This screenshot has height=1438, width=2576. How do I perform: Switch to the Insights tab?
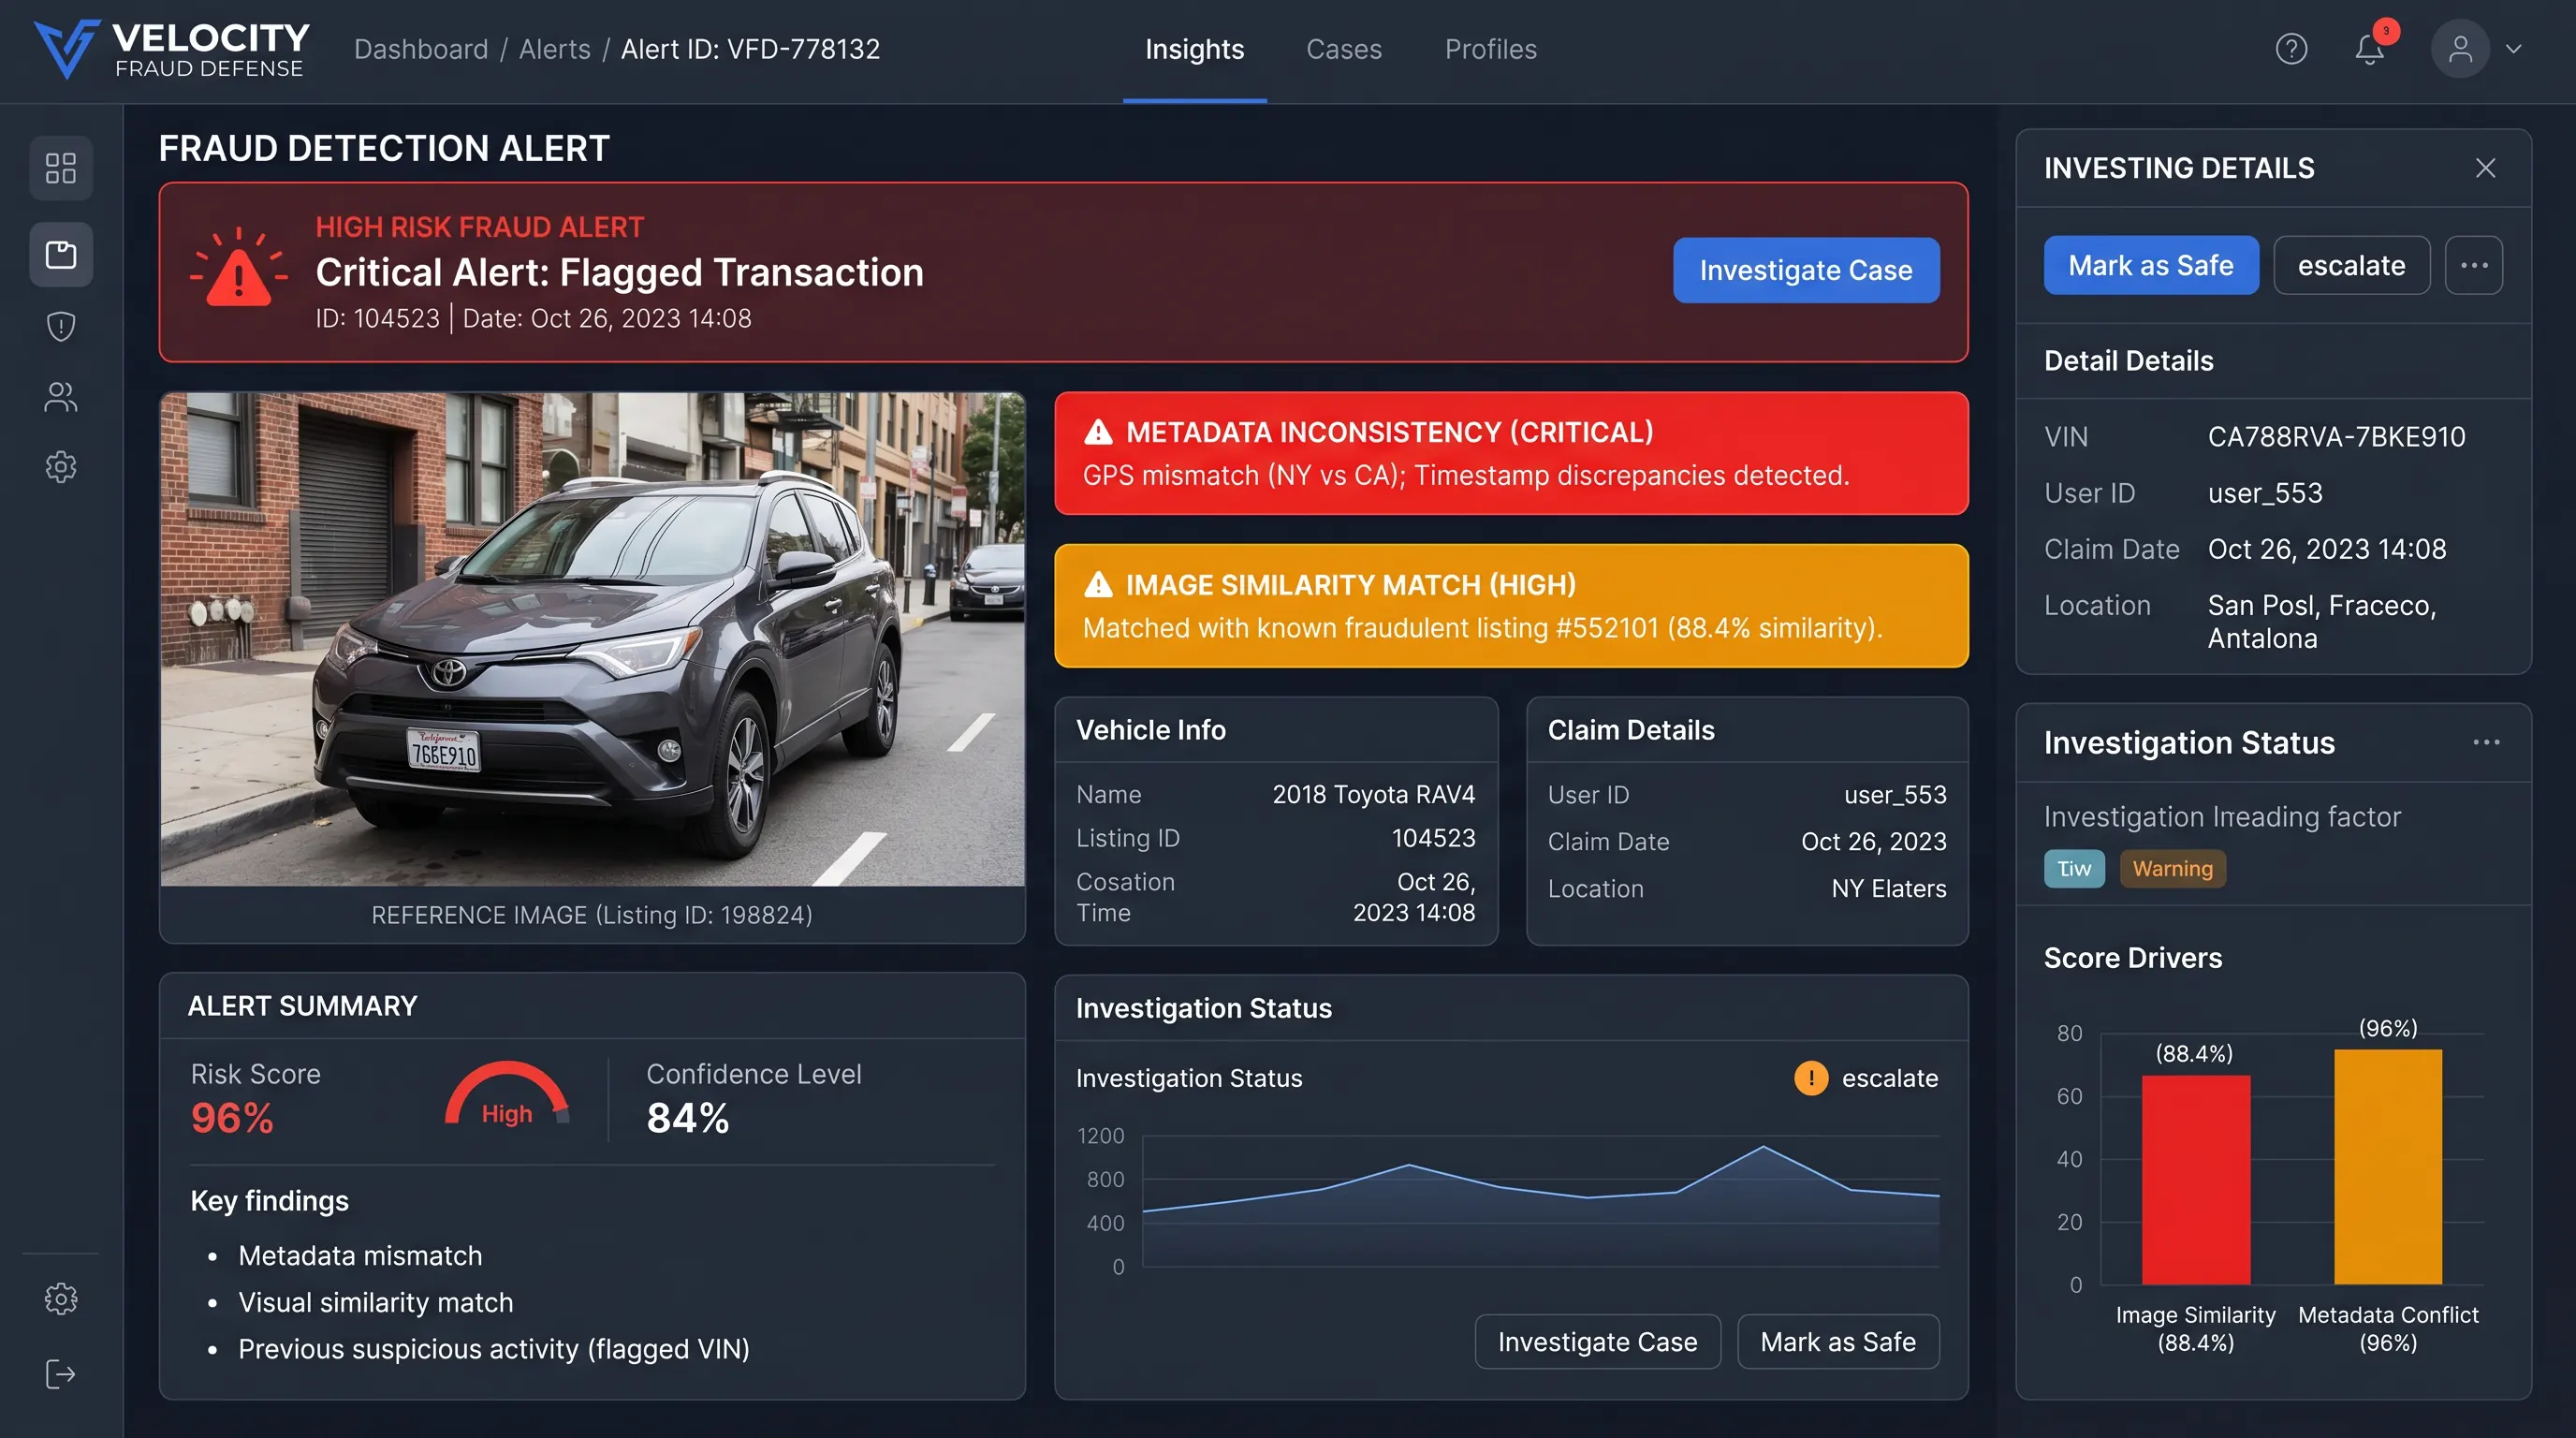1194,49
